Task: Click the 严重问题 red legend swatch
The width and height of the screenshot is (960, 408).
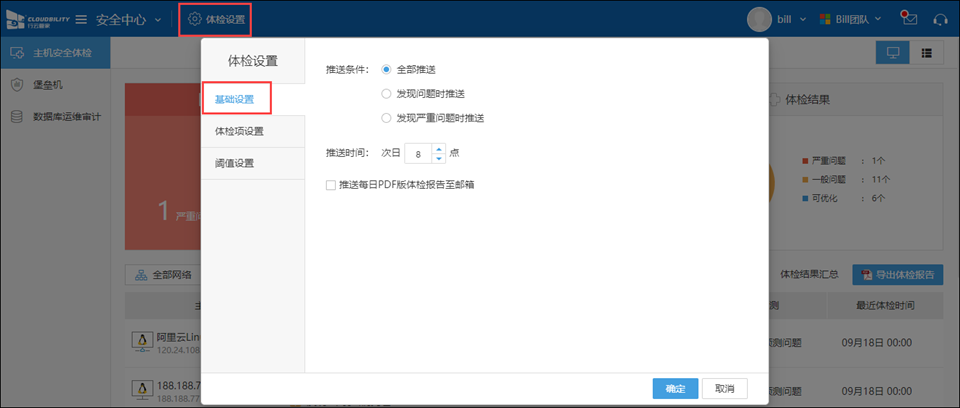Action: tap(805, 161)
